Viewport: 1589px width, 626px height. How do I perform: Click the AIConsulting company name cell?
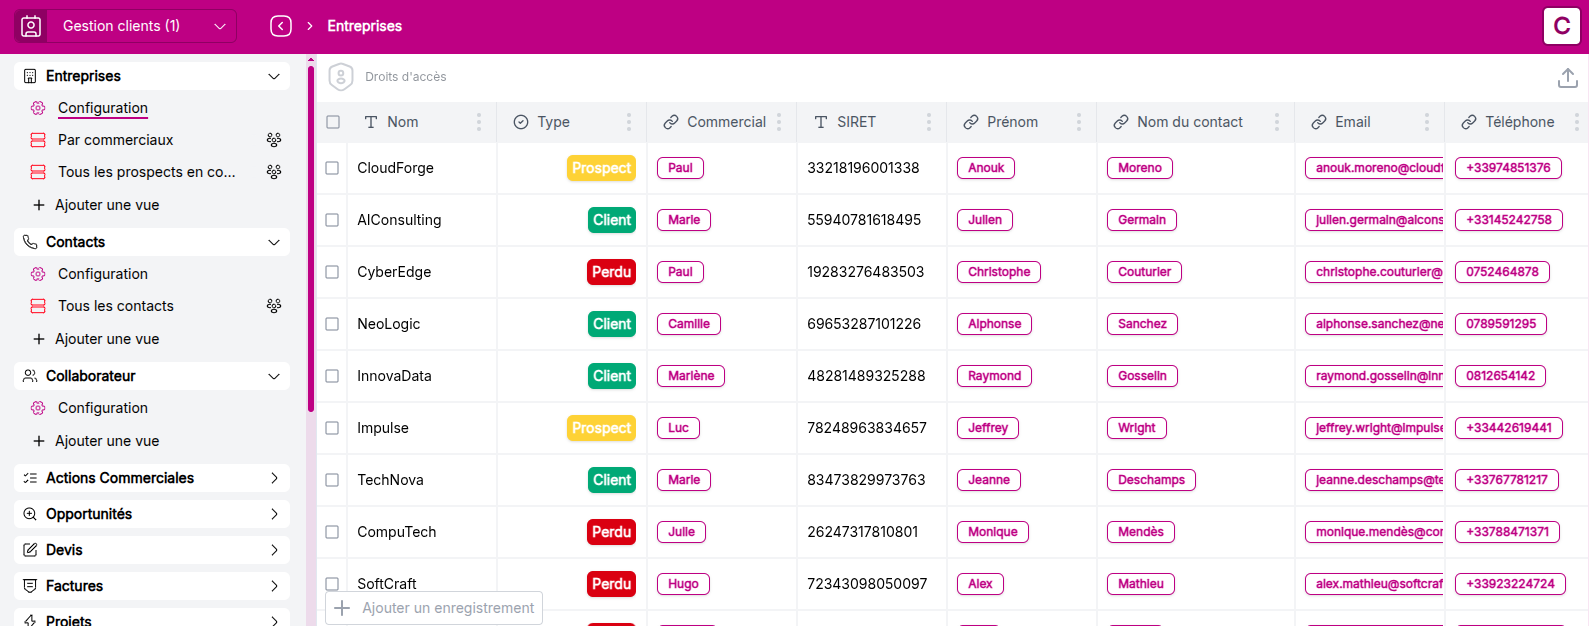click(399, 220)
